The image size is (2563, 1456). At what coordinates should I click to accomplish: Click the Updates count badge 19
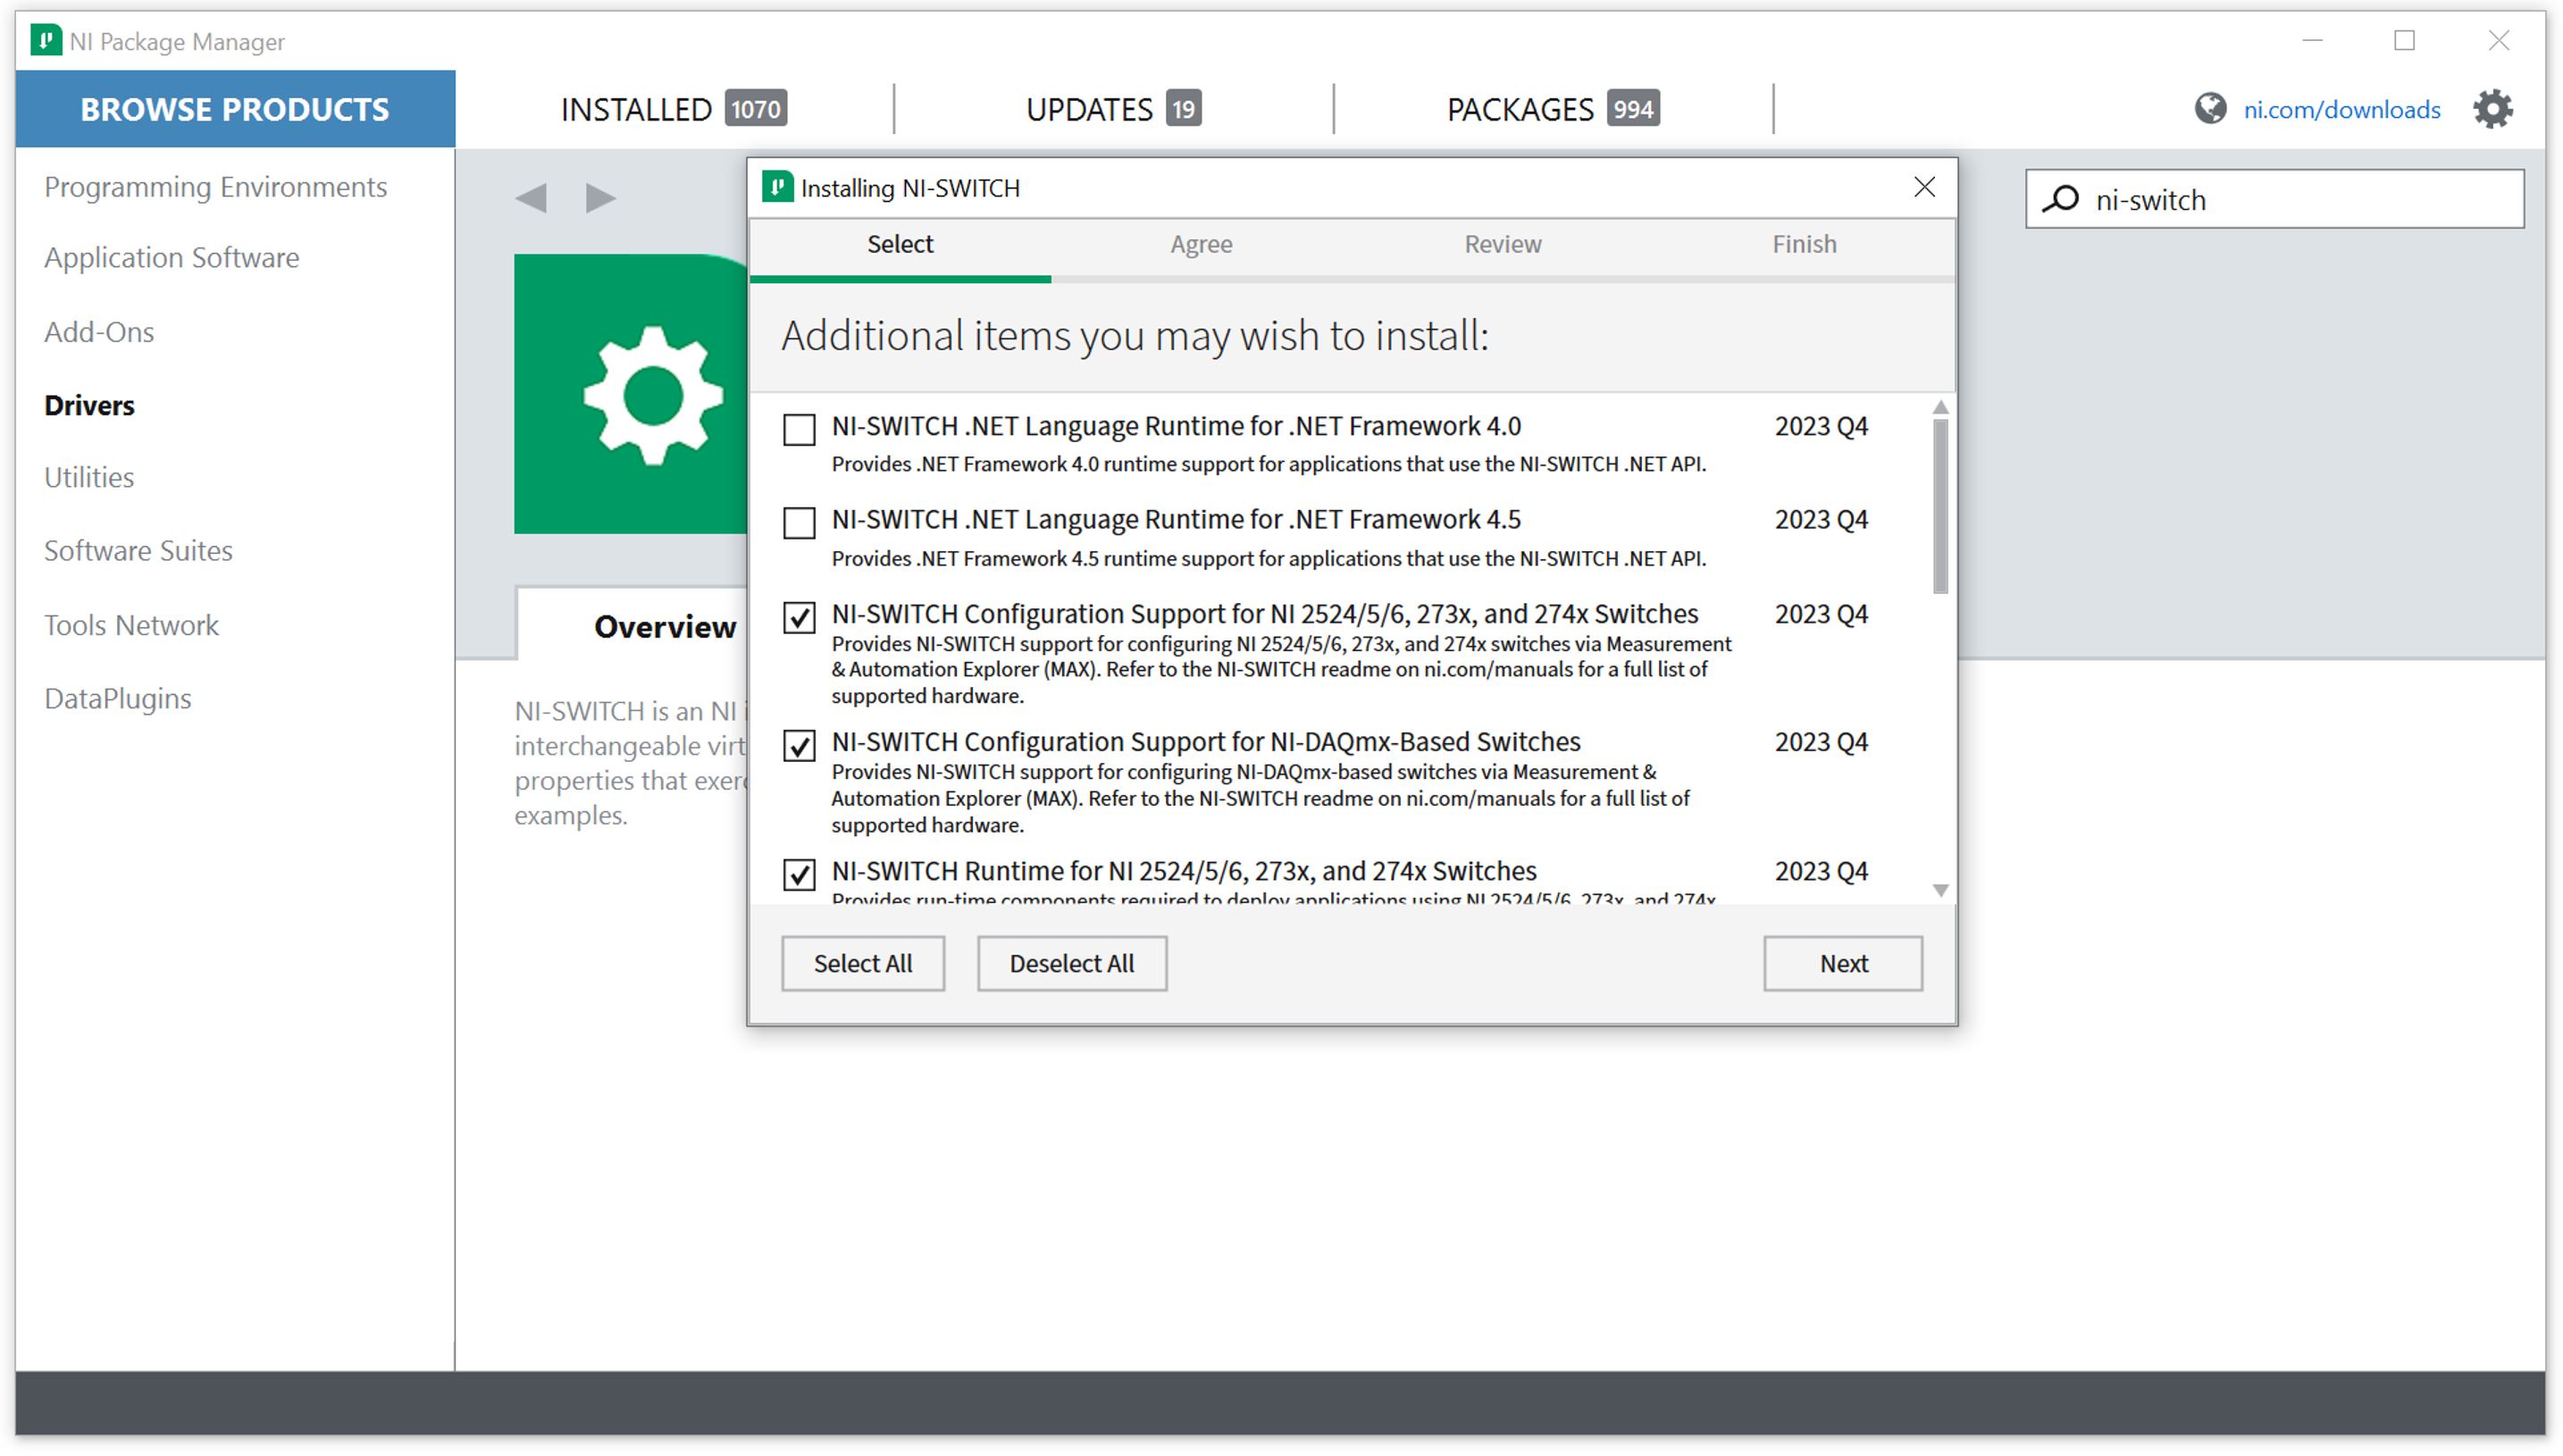tap(1183, 109)
